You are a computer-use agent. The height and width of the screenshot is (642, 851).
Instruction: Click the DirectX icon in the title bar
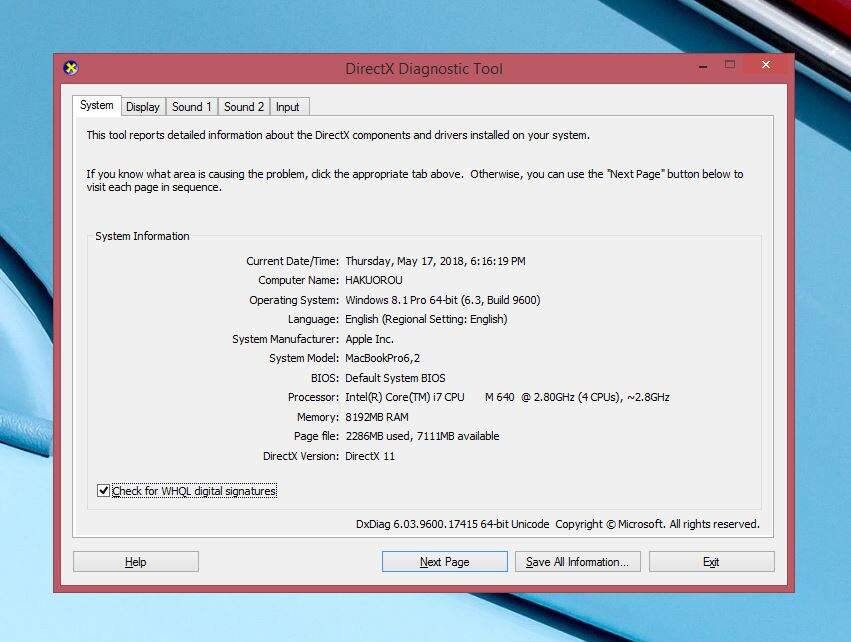point(70,68)
